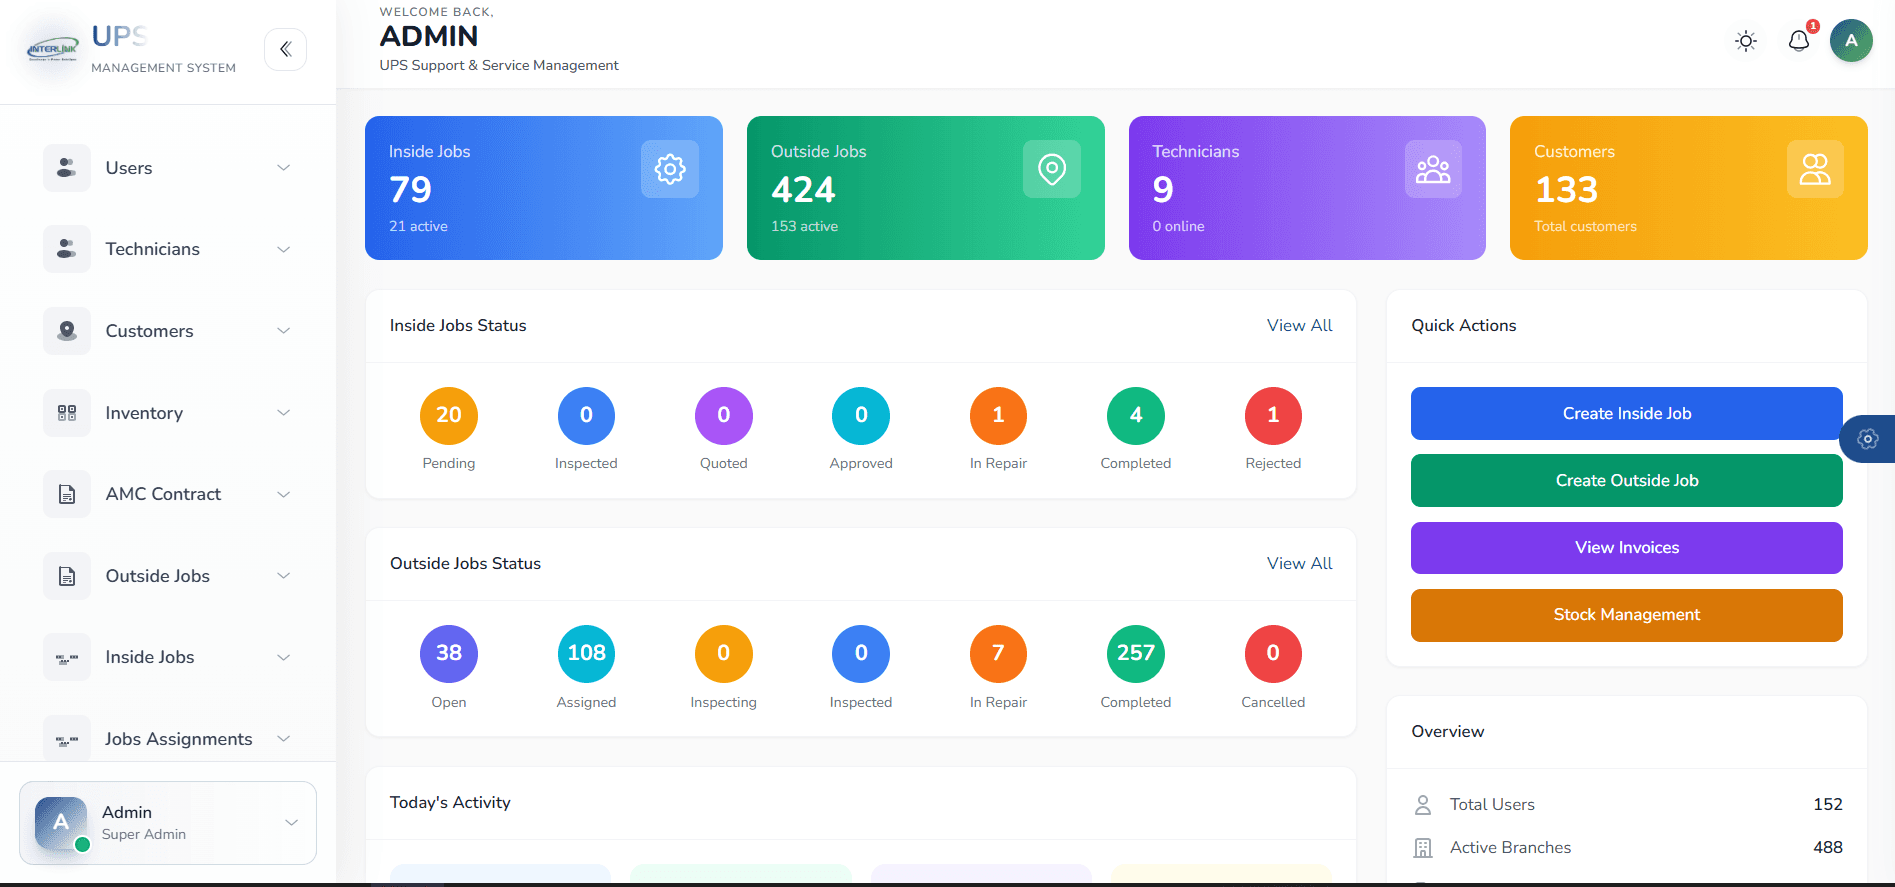Open the Outside Jobs sidebar menu
Viewport: 1895px width, 887px height.
168,576
